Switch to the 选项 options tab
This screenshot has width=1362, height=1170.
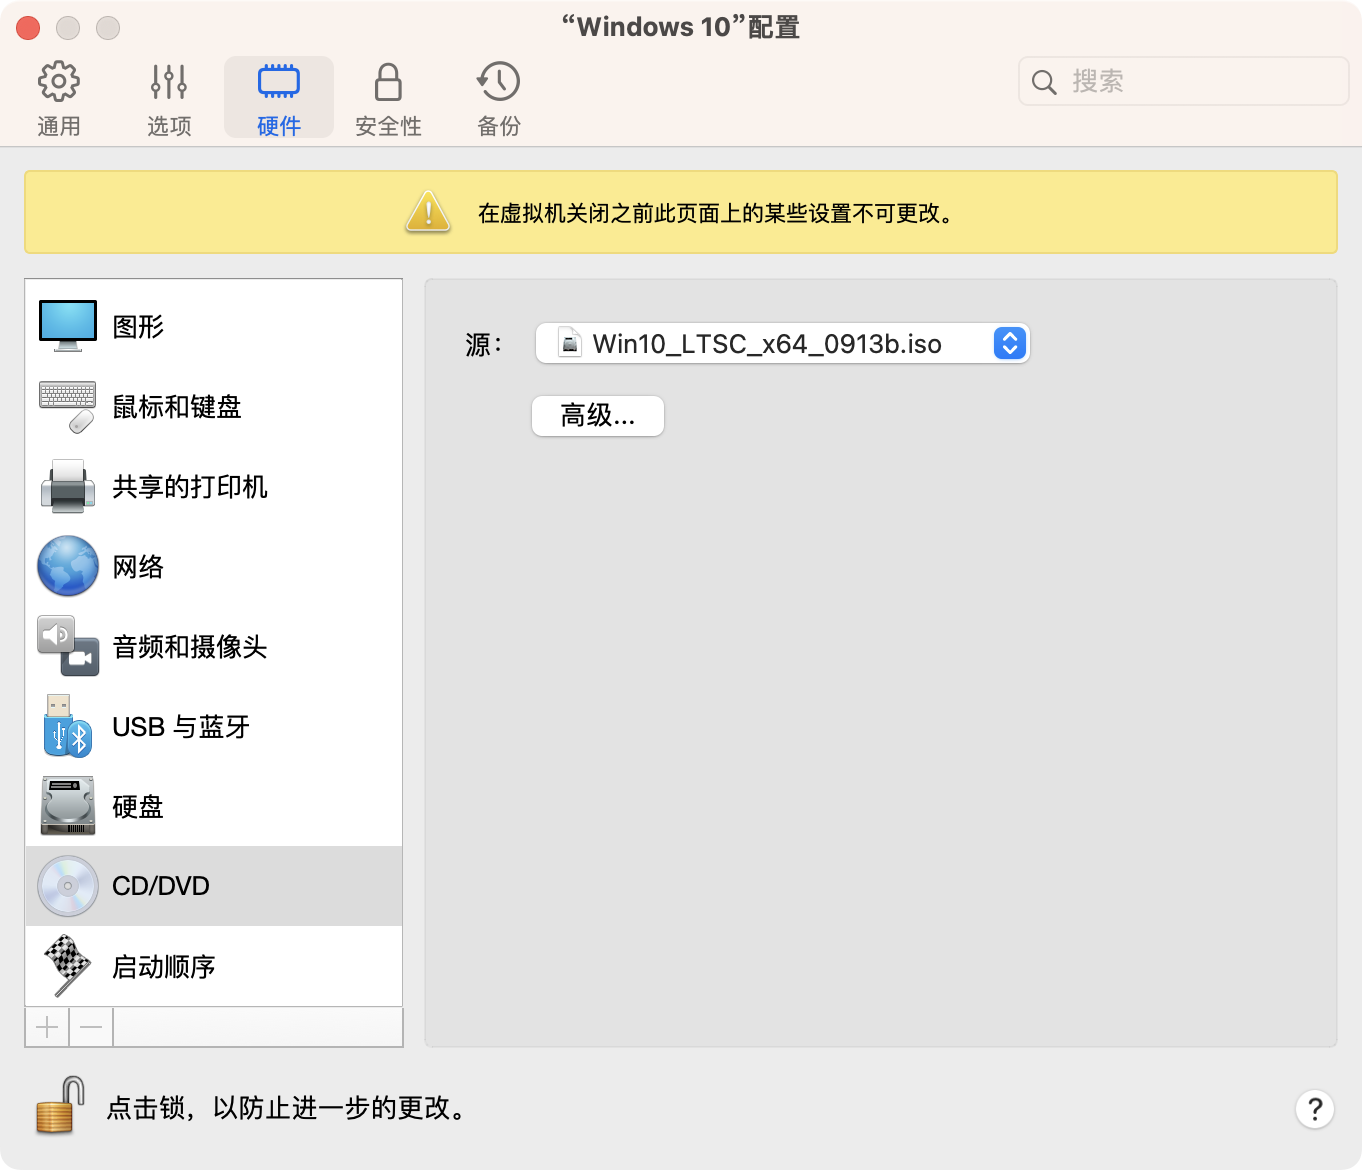click(169, 98)
